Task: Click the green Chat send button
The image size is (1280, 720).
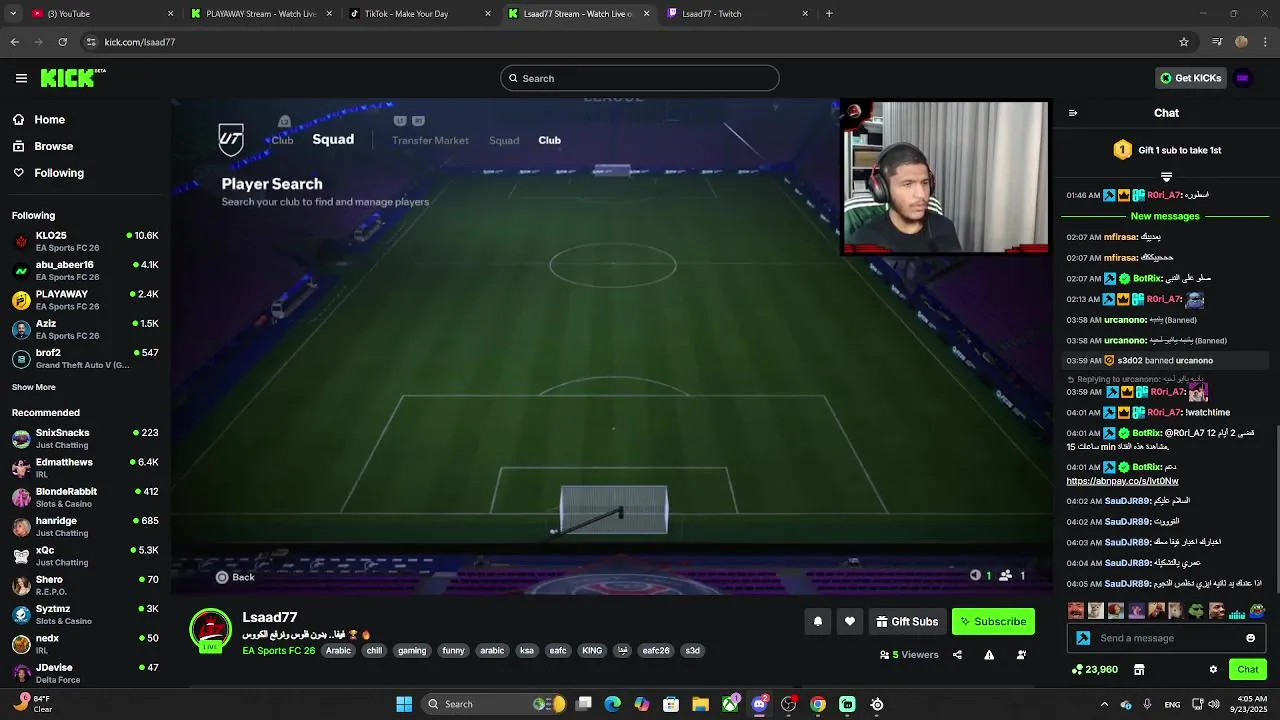Action: point(1248,669)
